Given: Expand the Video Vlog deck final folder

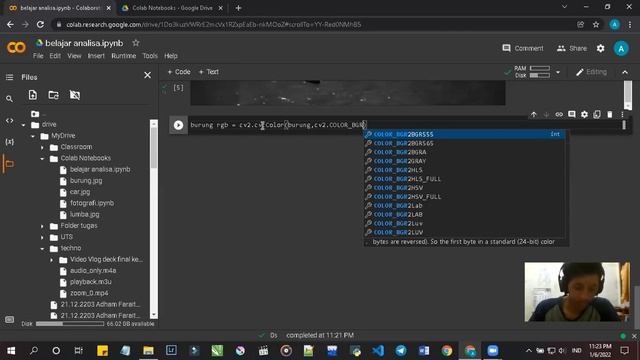Looking at the screenshot, I should pyautogui.click(x=52, y=260).
